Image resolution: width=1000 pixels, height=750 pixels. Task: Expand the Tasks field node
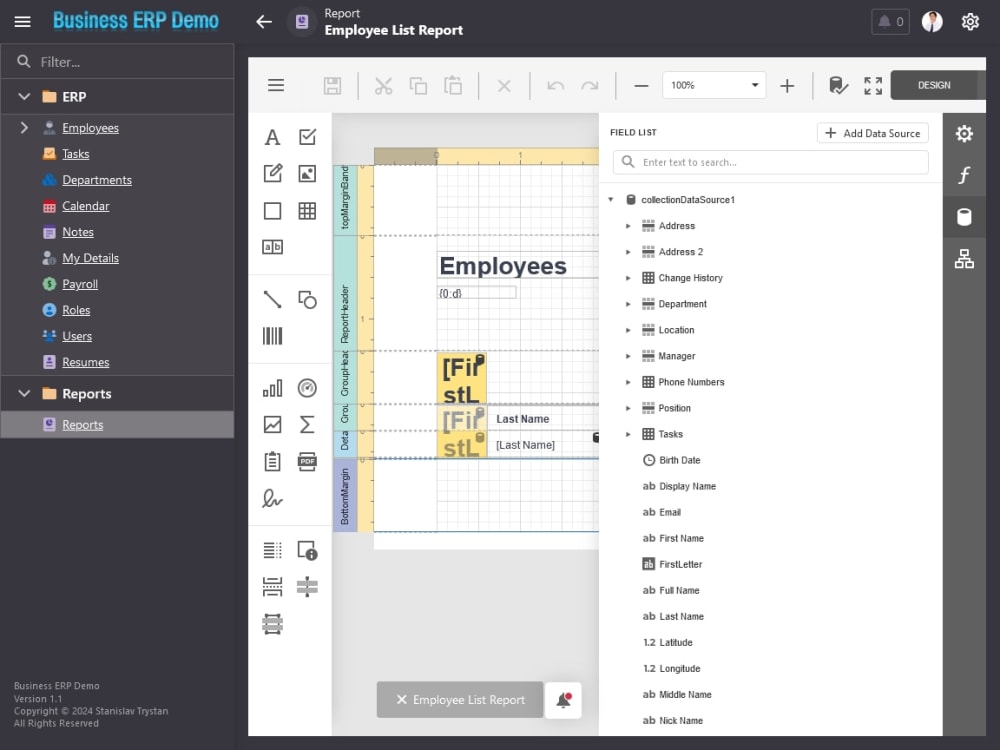pyautogui.click(x=628, y=434)
